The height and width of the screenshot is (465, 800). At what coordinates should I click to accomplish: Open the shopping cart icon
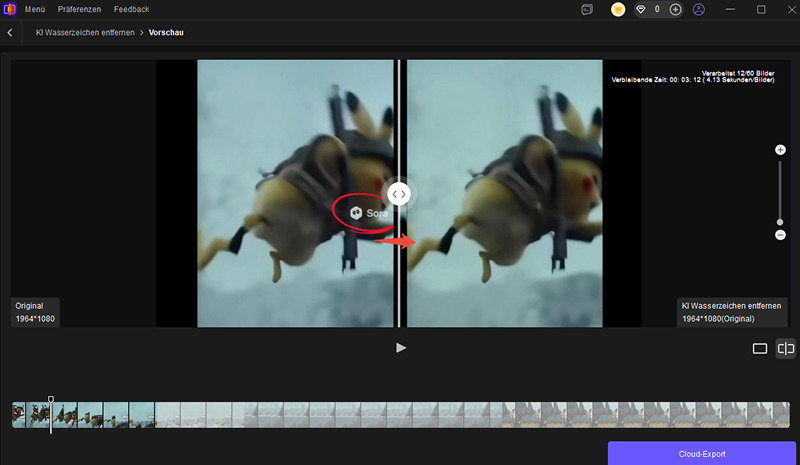pyautogui.click(x=618, y=9)
